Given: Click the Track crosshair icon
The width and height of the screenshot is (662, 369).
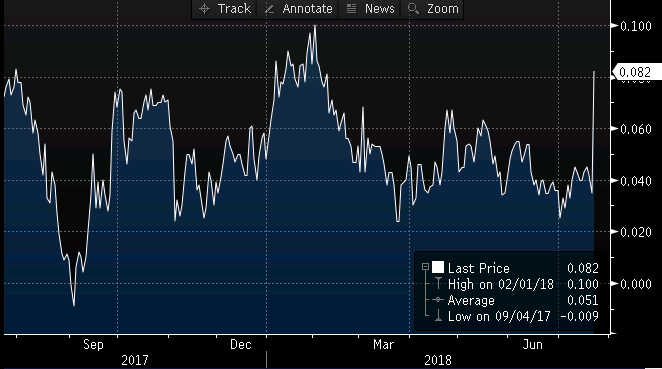Looking at the screenshot, I should point(204,9).
